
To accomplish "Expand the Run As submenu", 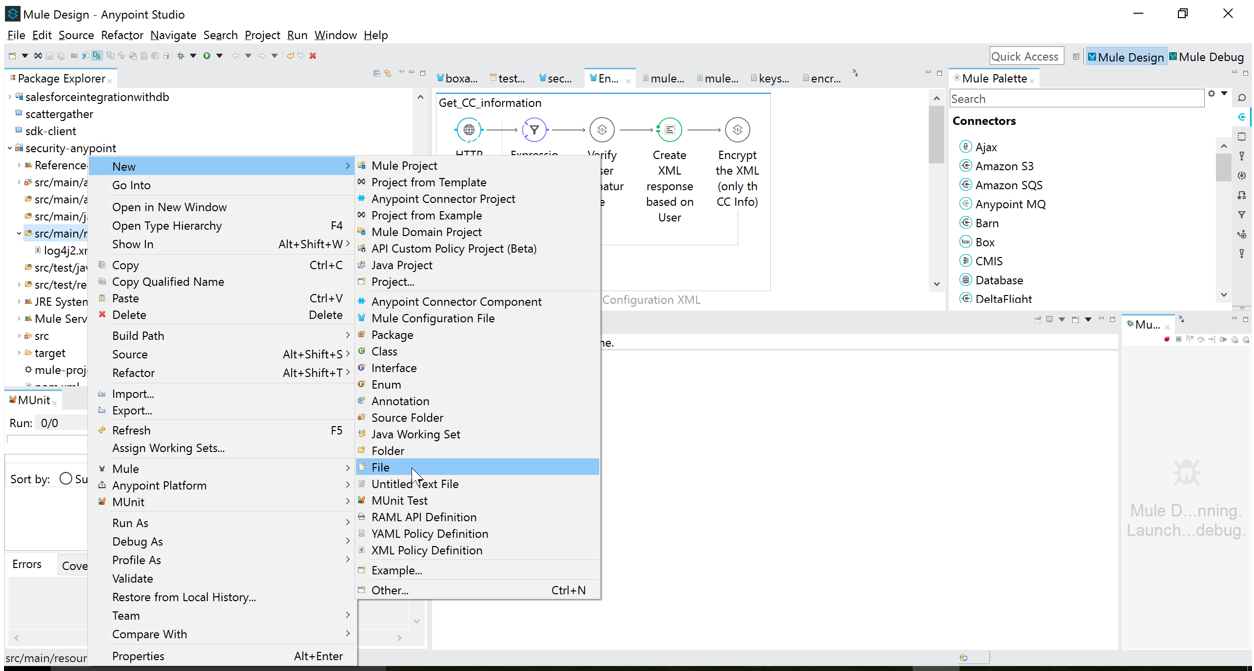I will (x=130, y=523).
